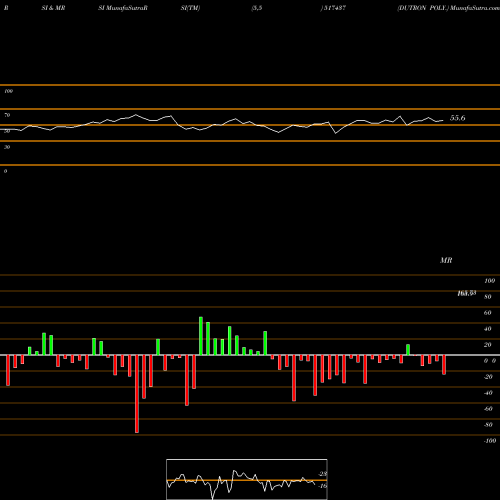Click the 'SI MunafaSutraR' header label

(123, 8)
